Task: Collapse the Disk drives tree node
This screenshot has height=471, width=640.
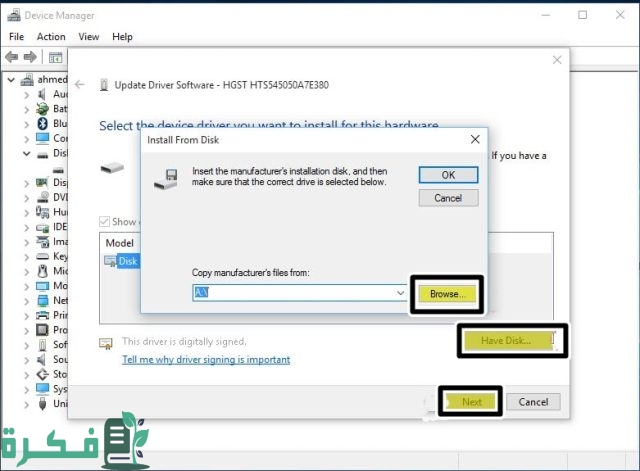Action: (x=27, y=153)
